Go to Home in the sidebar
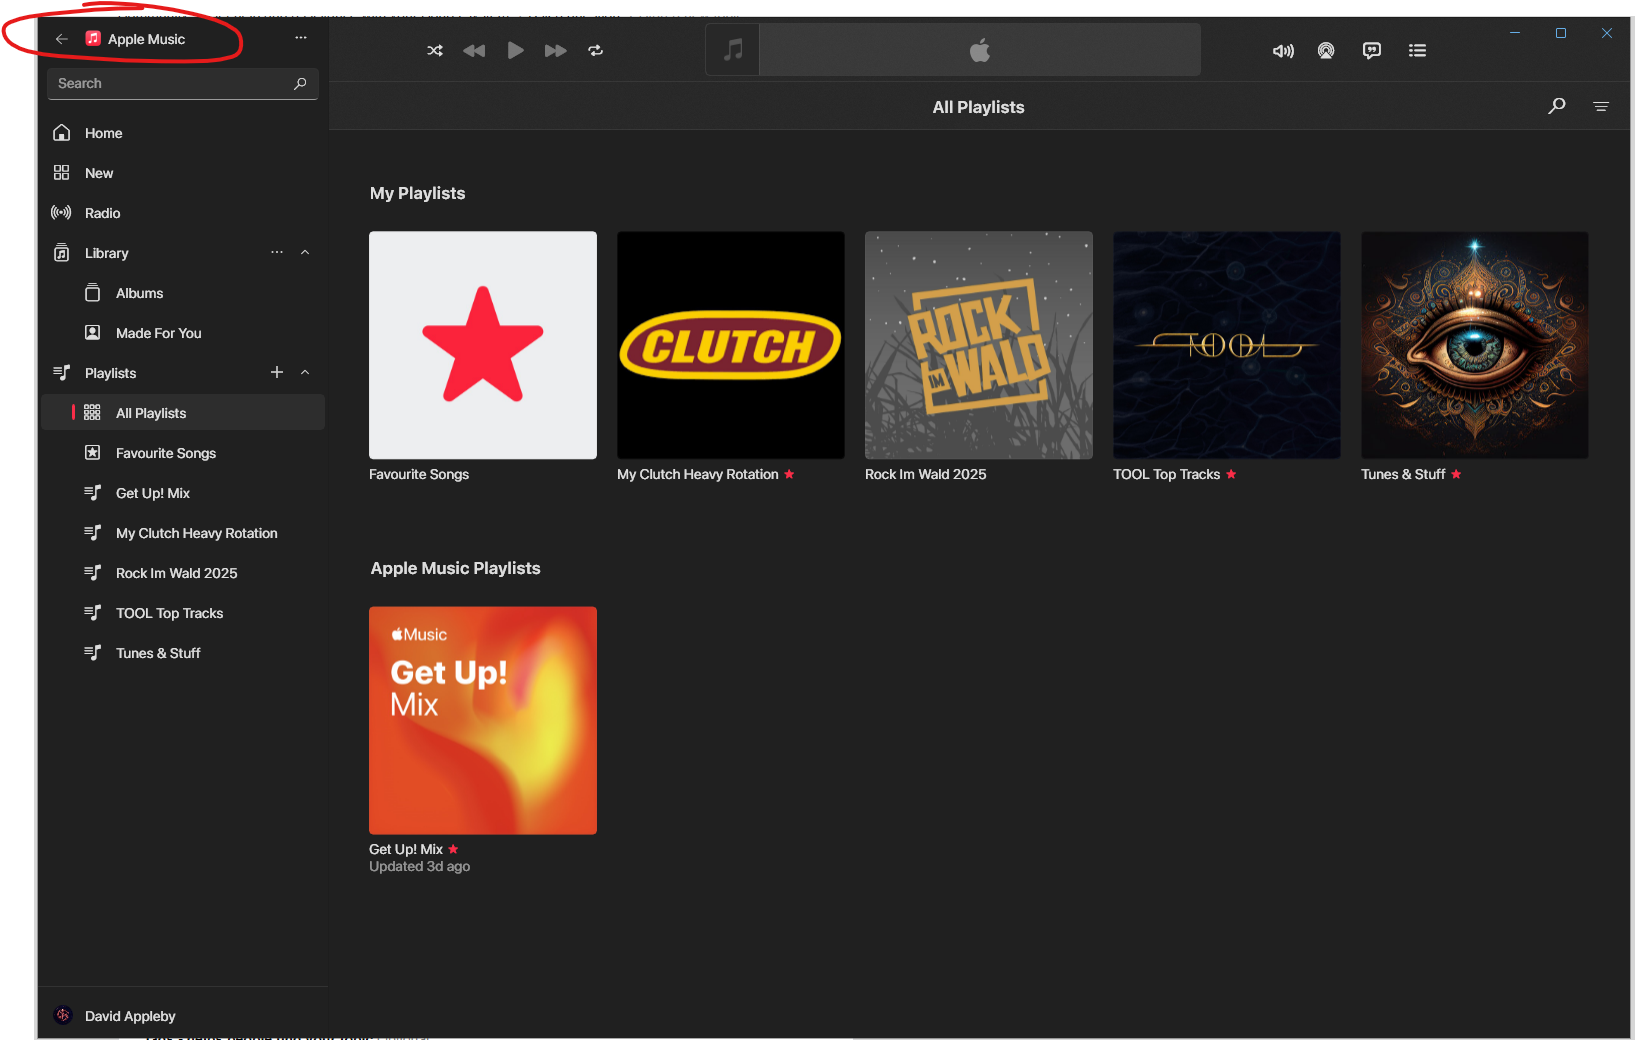The image size is (1635, 1040). (x=183, y=133)
